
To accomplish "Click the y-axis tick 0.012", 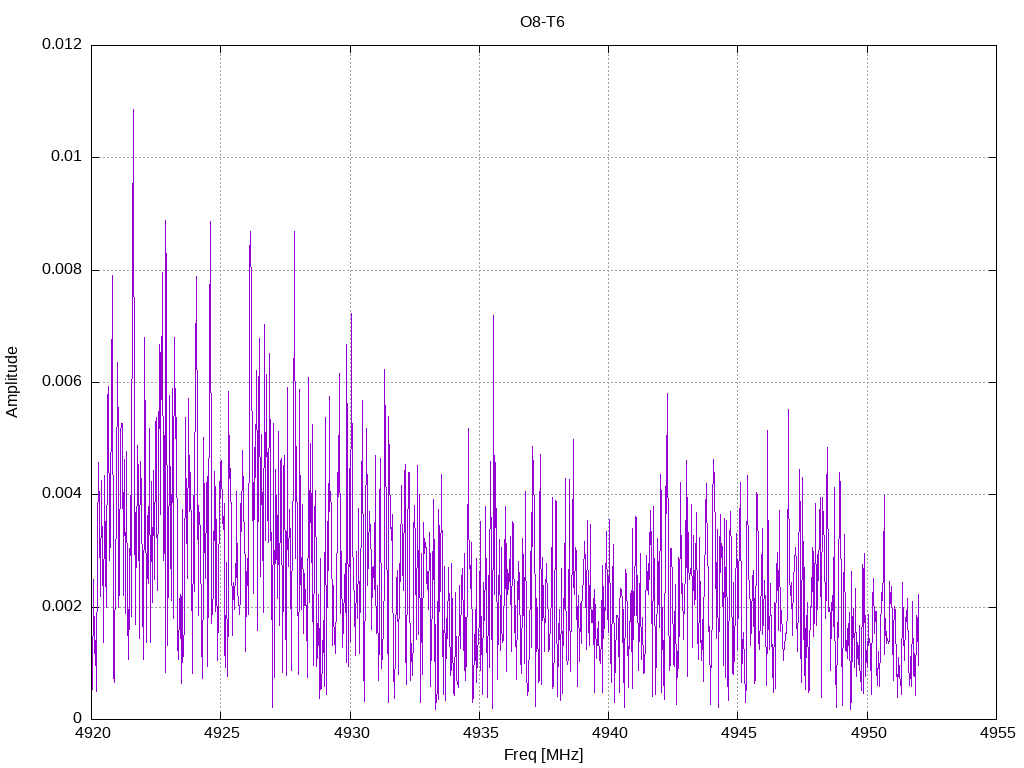I will coord(62,44).
